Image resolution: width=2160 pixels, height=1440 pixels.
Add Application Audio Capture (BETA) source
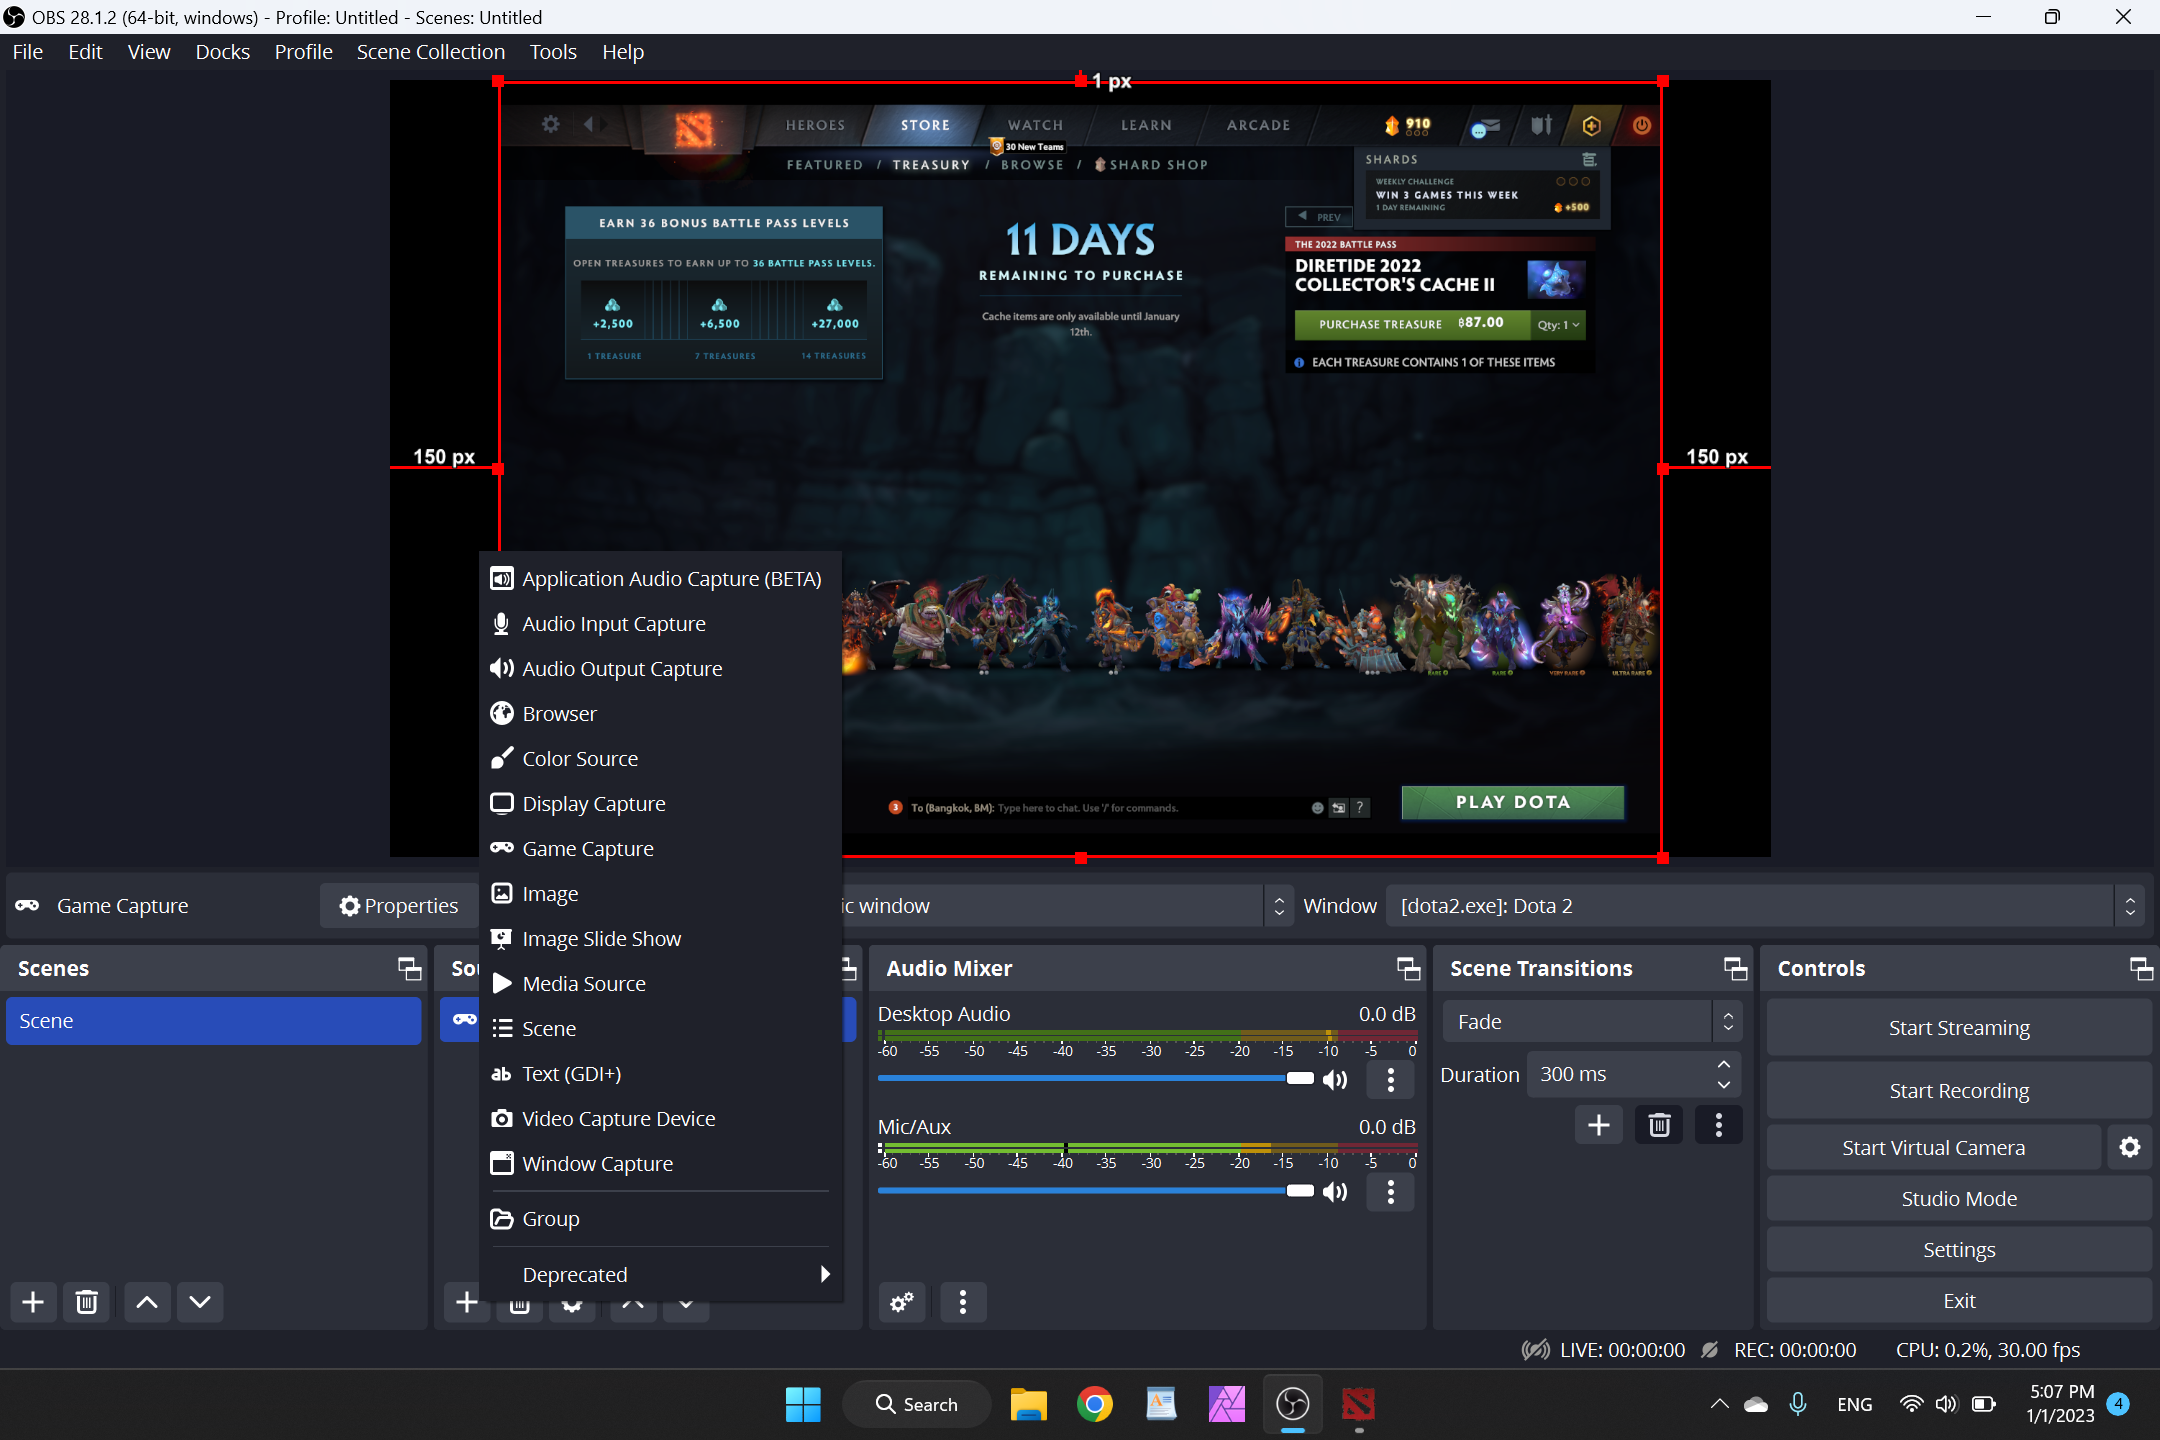(660, 579)
